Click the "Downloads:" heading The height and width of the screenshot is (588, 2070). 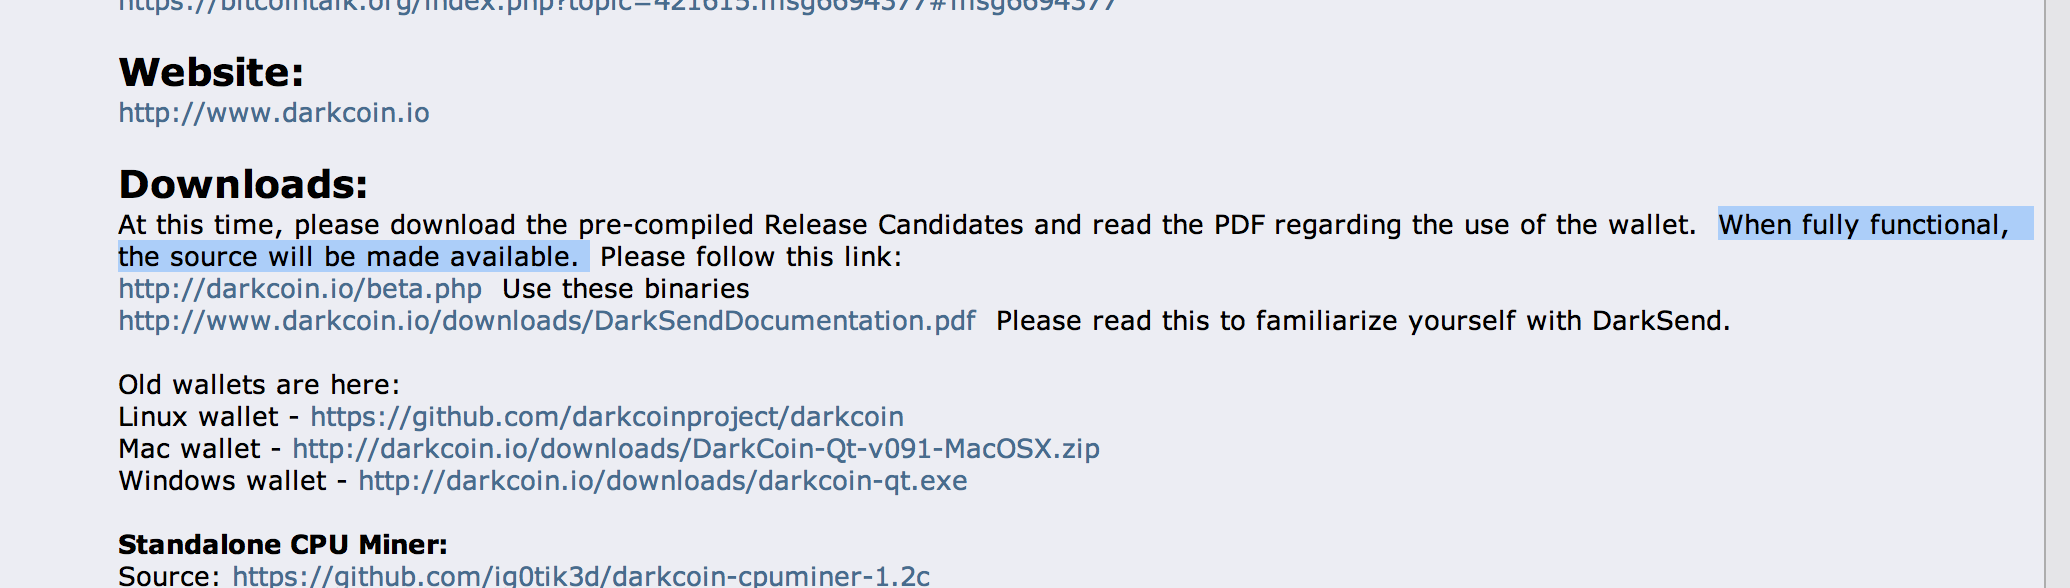click(243, 184)
